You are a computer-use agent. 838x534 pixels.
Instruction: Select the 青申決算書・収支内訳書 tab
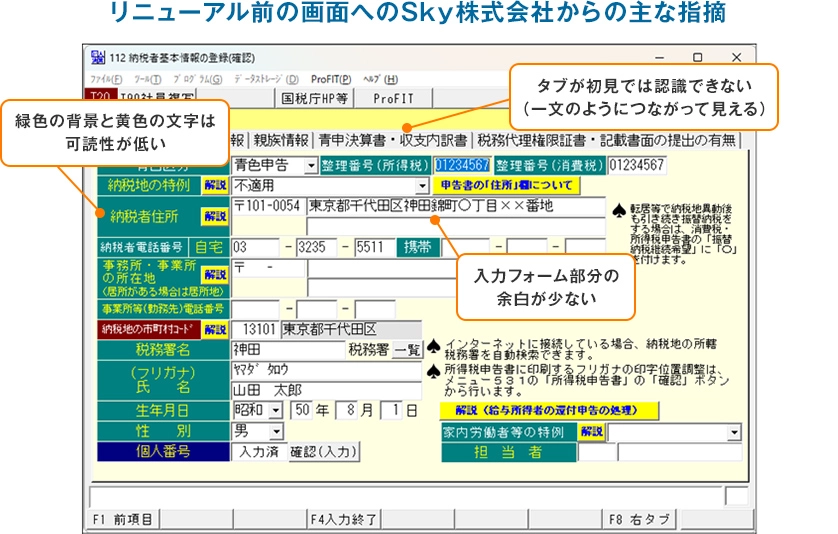coord(393,140)
